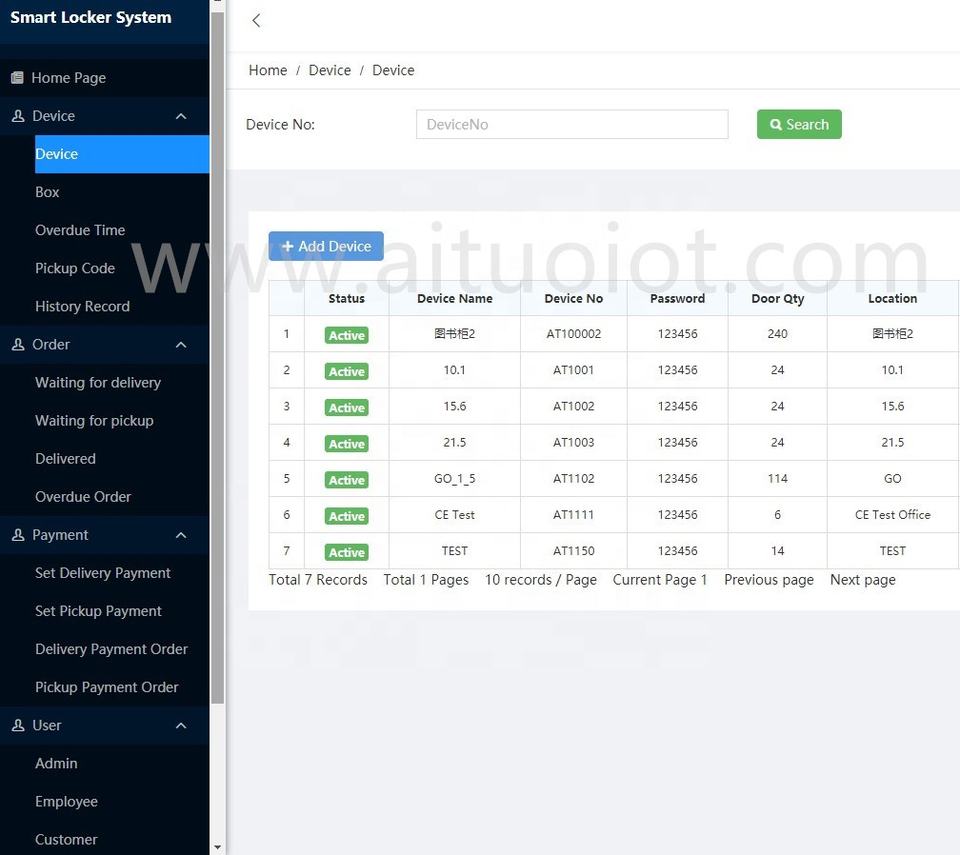Click Active status badge for AT1150
Screen dimensions: 960x855
(x=347, y=552)
